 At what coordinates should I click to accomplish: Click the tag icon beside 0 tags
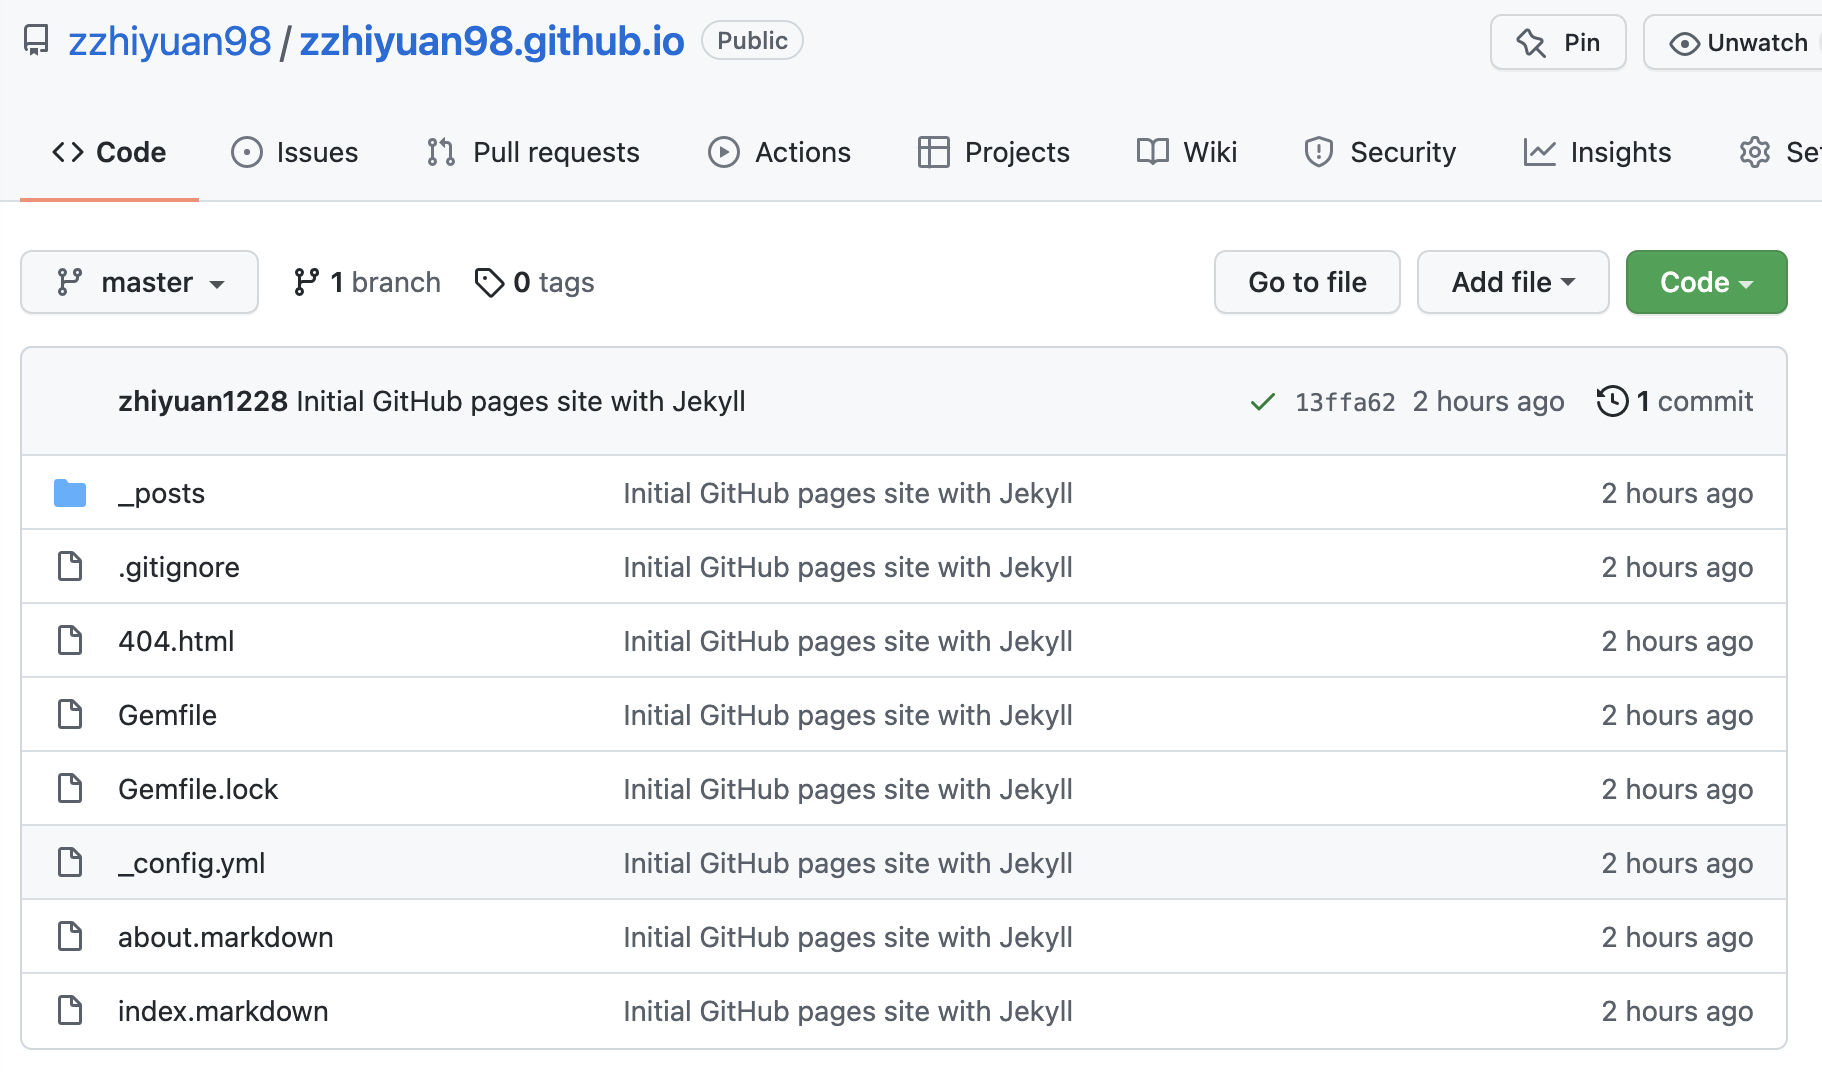489,283
